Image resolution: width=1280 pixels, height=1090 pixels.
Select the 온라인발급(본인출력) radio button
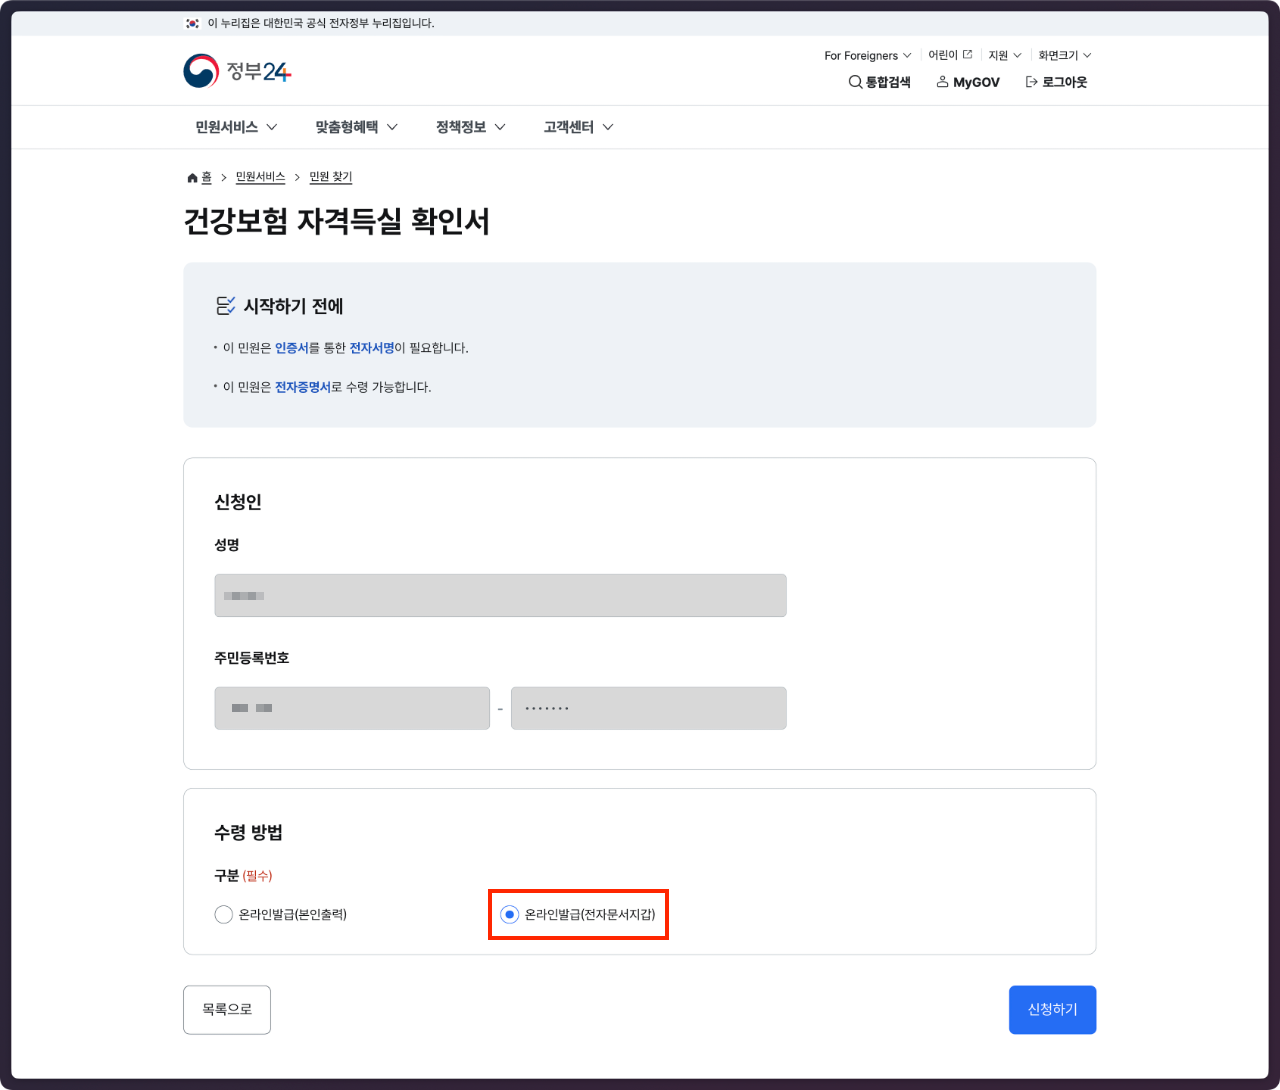223,914
